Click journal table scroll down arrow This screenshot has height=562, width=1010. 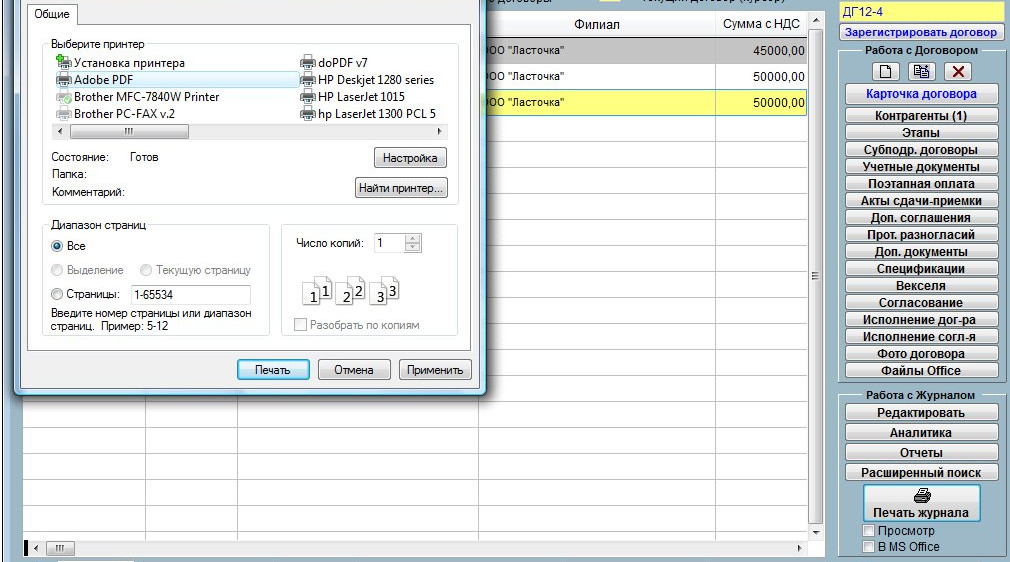tap(815, 532)
